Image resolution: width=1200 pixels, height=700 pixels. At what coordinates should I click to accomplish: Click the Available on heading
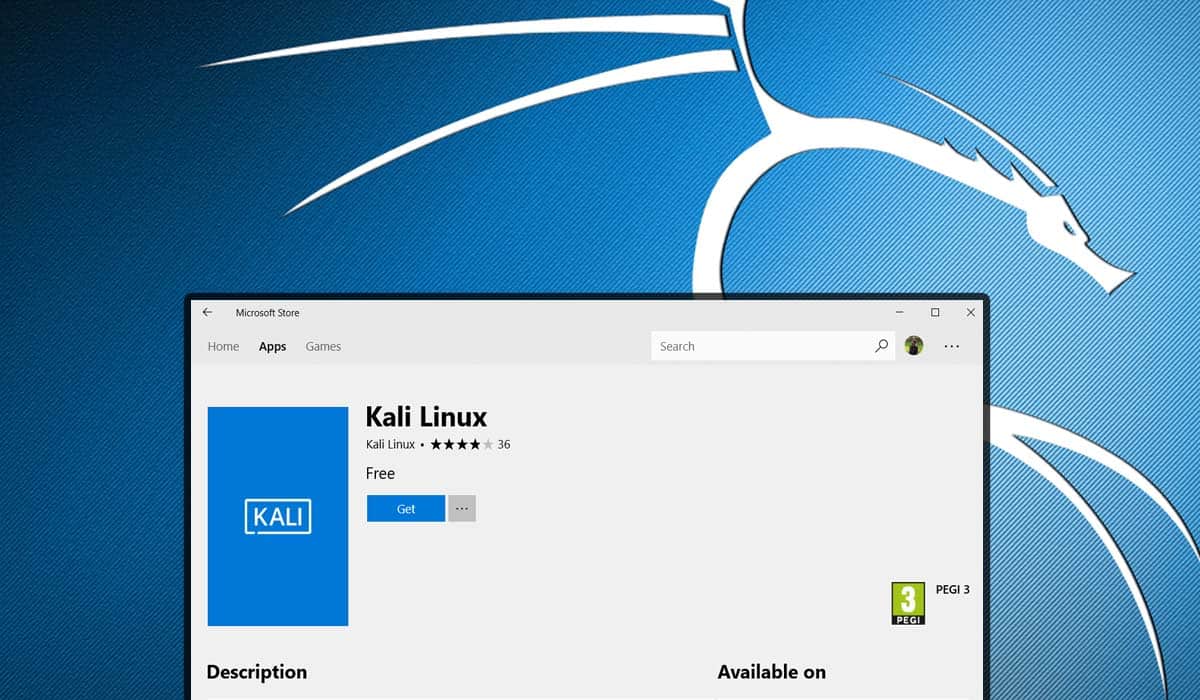pos(772,672)
